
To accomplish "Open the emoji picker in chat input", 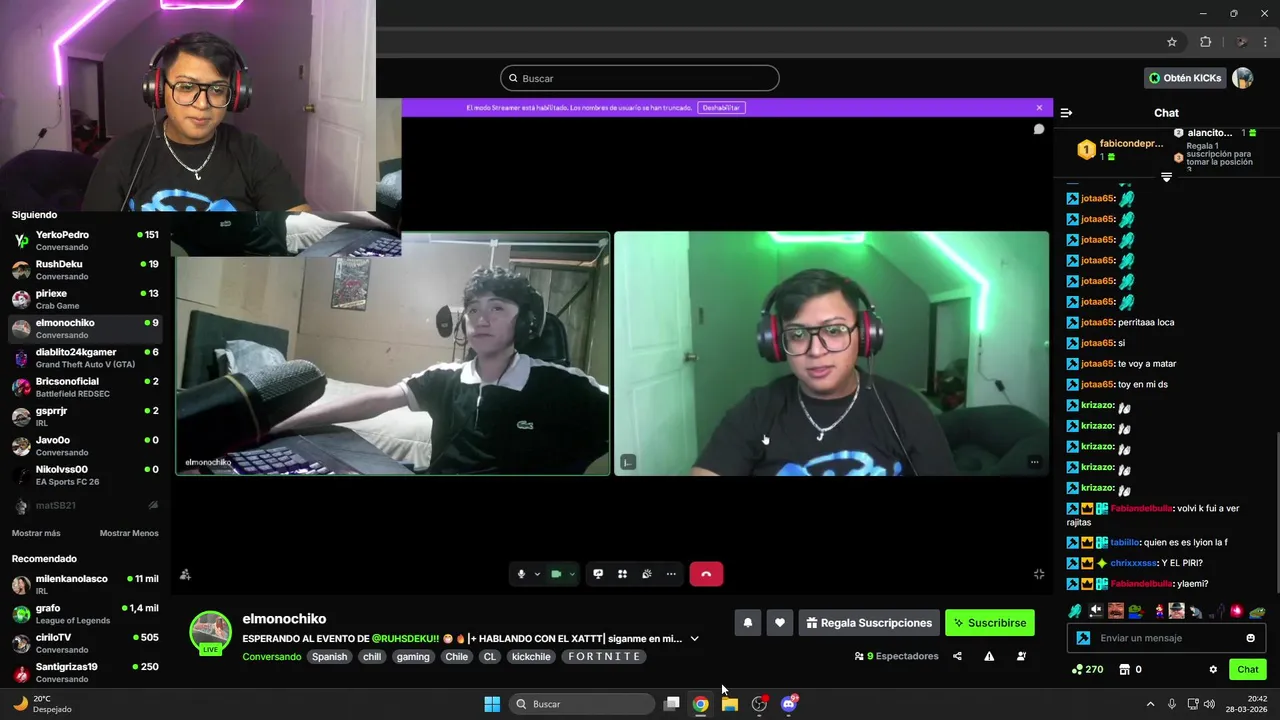I will pos(1250,638).
